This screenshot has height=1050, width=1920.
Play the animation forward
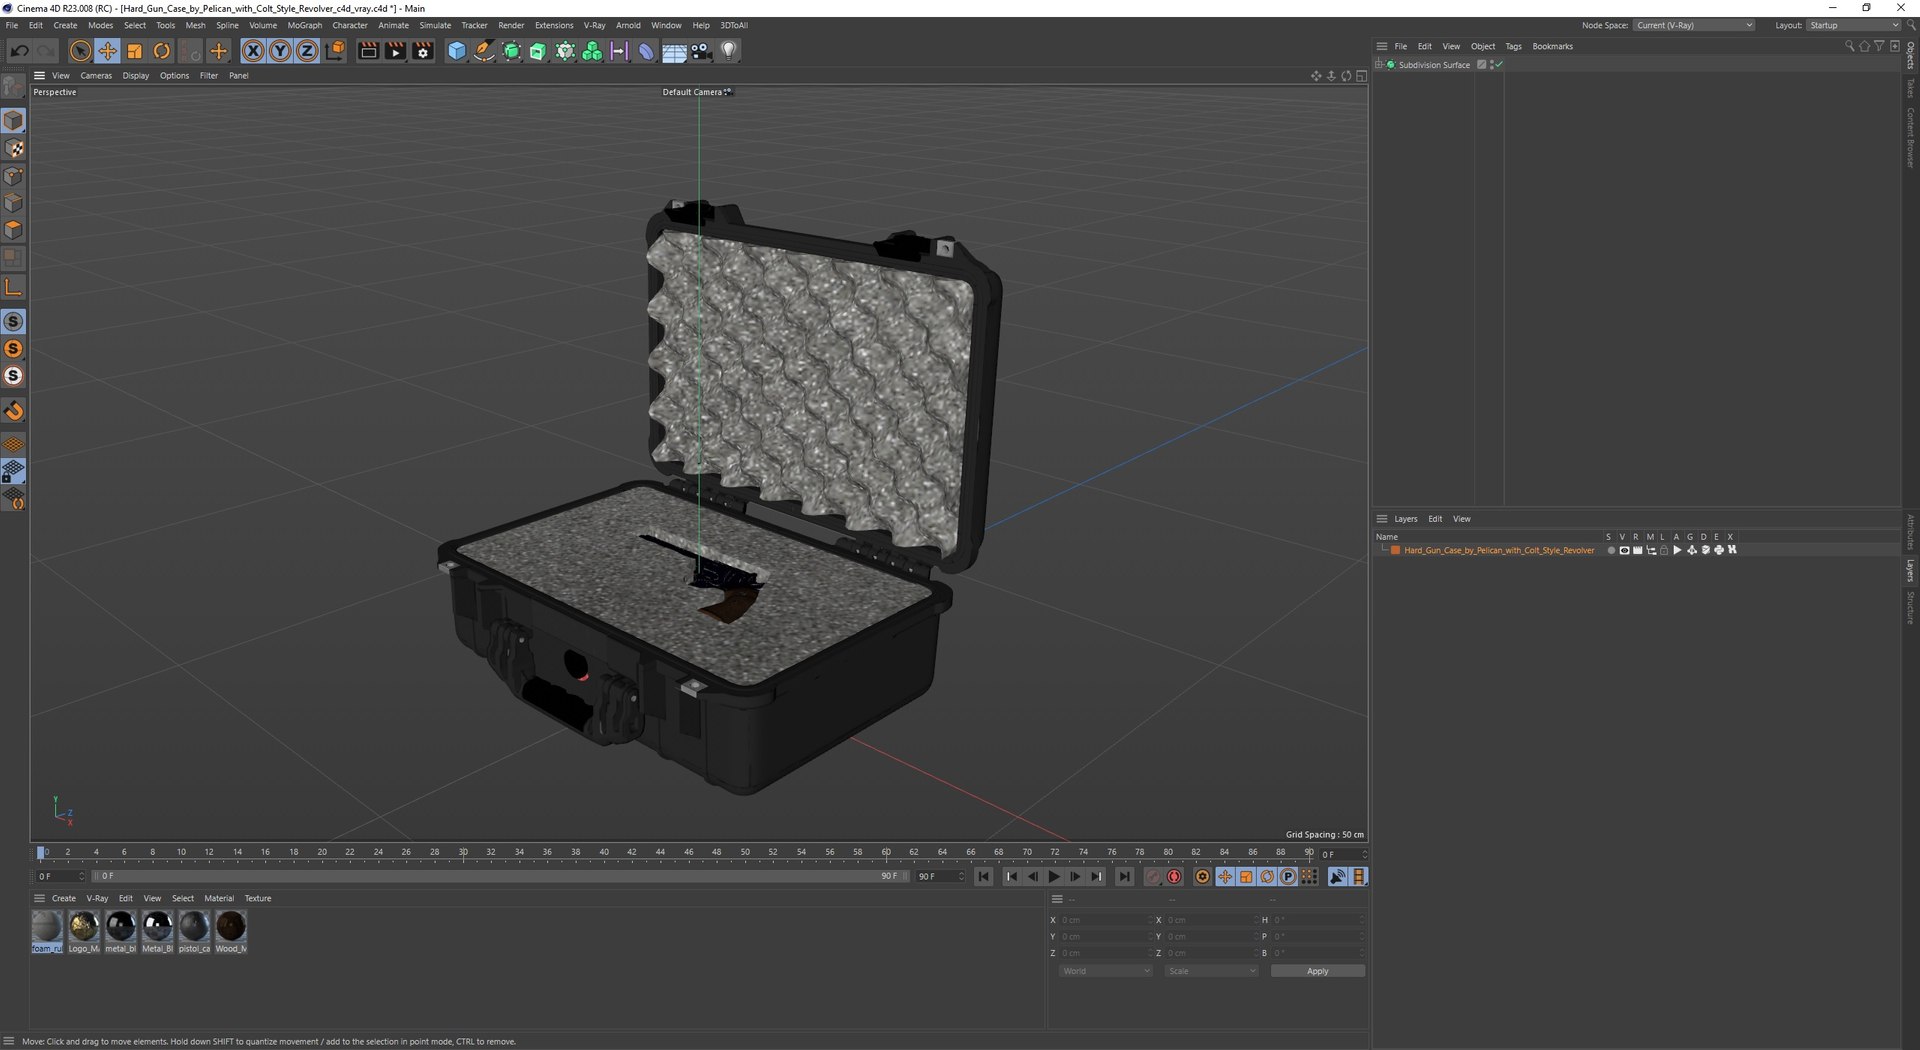coord(1054,877)
